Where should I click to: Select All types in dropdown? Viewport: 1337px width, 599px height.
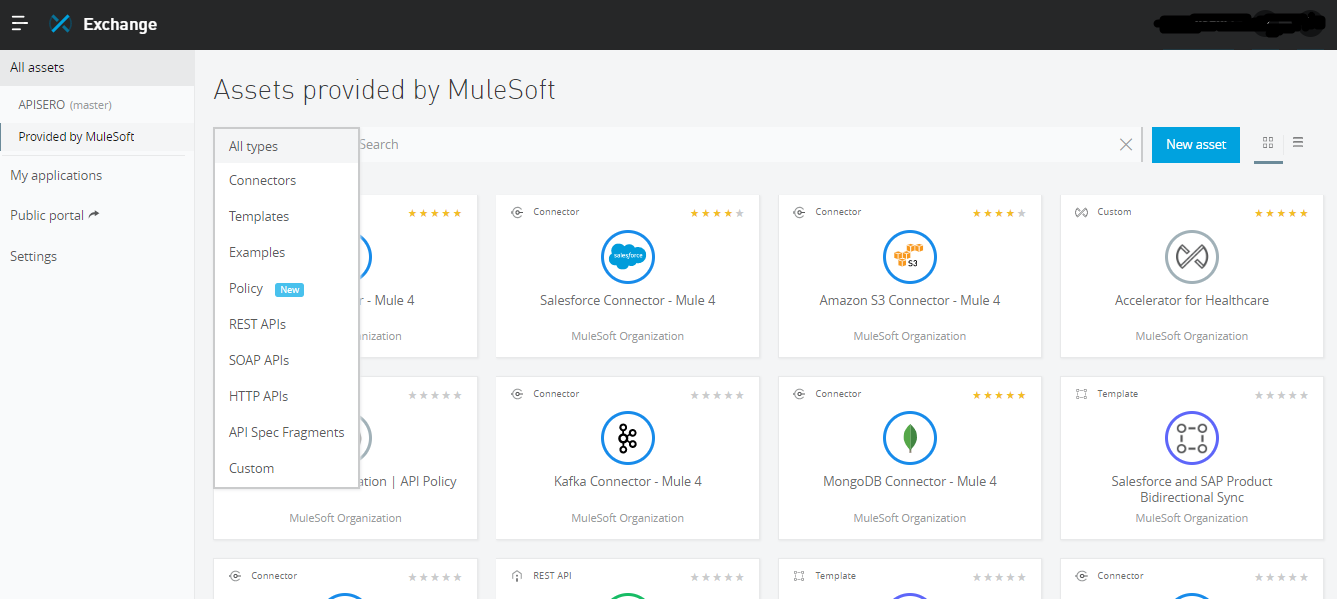click(286, 146)
